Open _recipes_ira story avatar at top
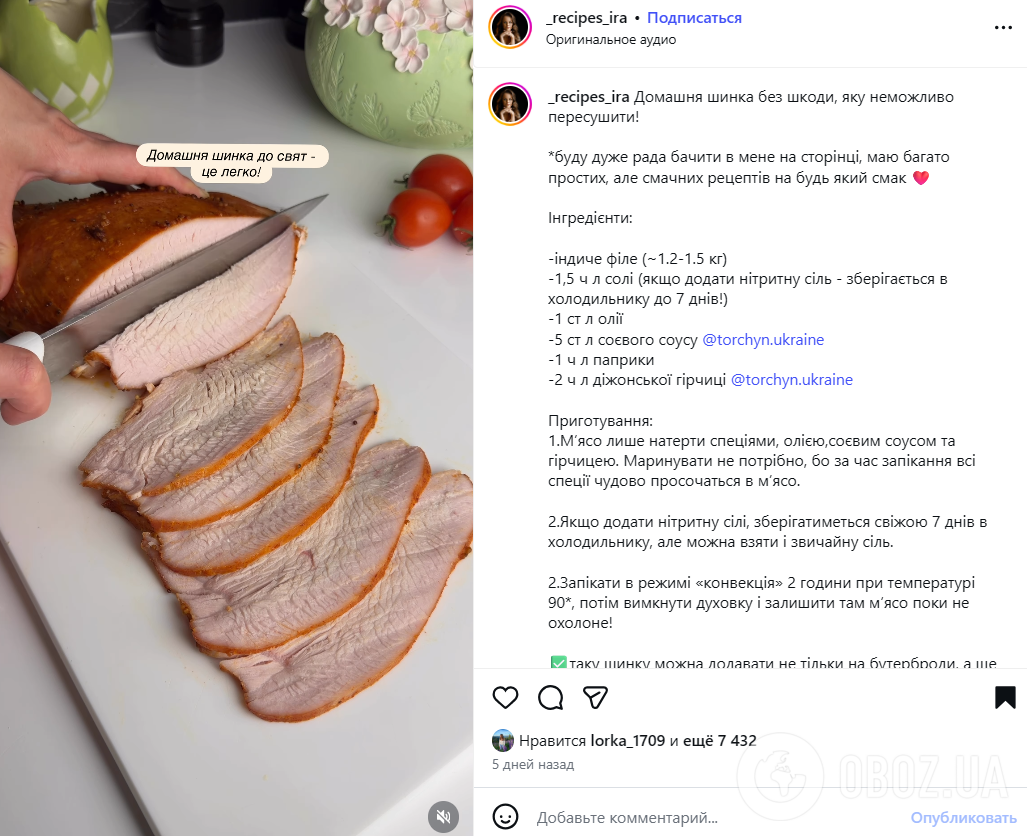 (510, 27)
